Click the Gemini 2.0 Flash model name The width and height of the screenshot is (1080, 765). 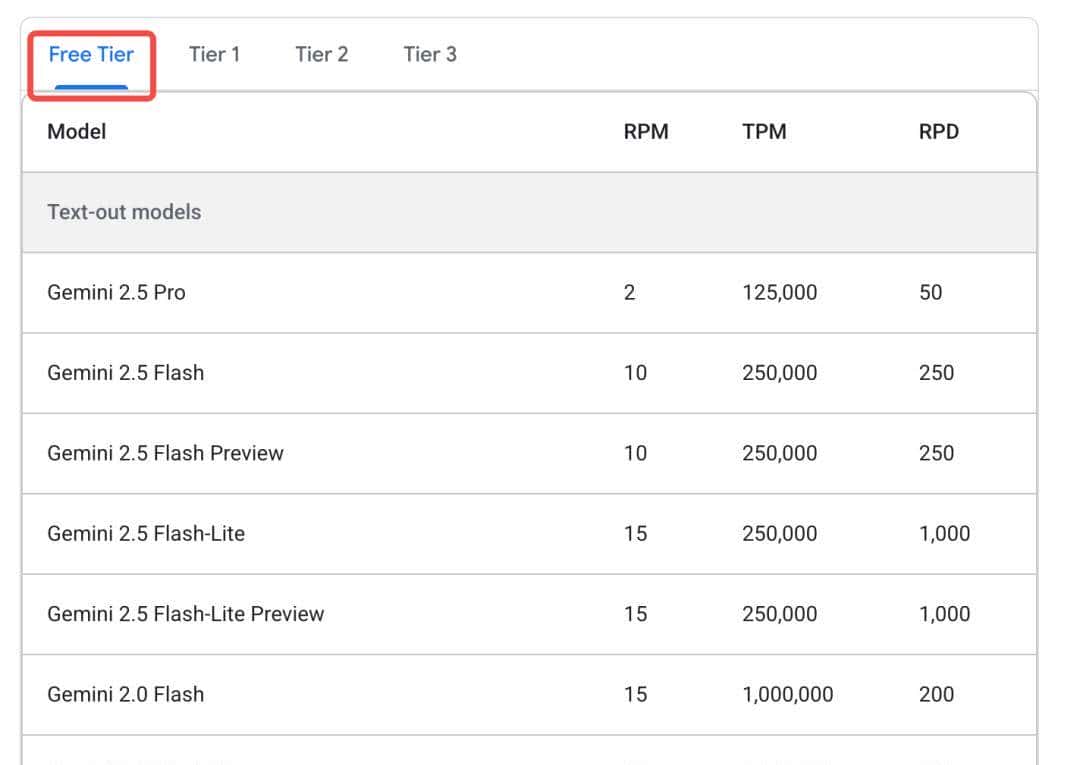coord(125,694)
